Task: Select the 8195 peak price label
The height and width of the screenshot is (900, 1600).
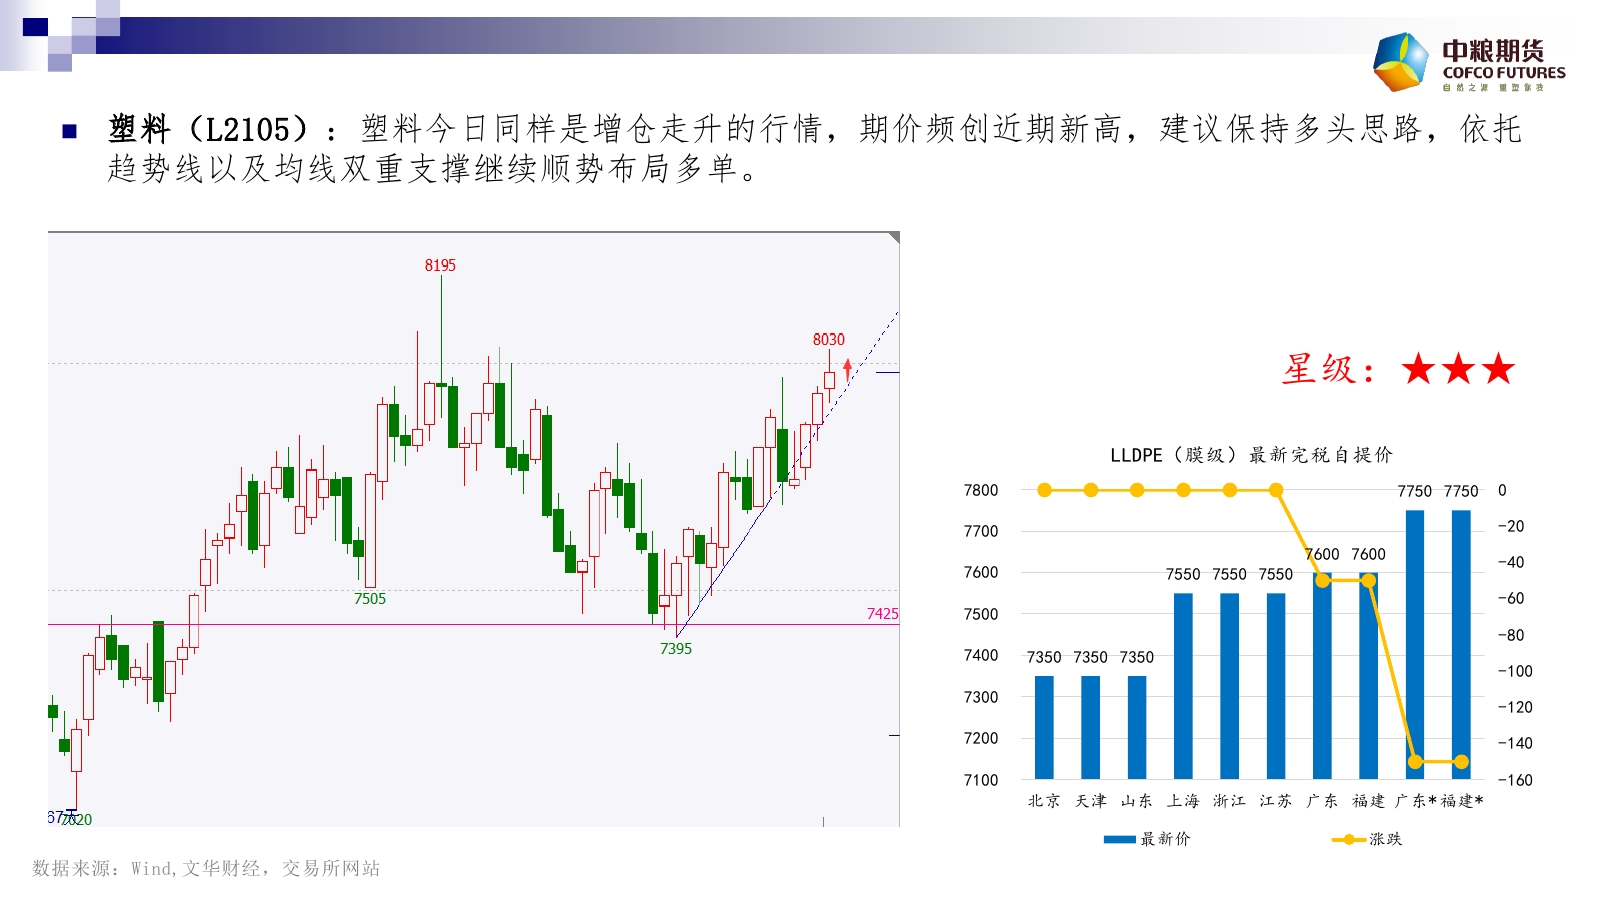Action: 440,265
